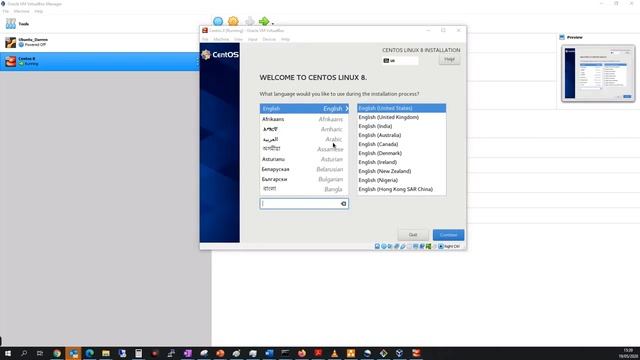The height and width of the screenshot is (360, 640).
Task: Open File menu in the Centos 8 VM window
Action: 205,39
